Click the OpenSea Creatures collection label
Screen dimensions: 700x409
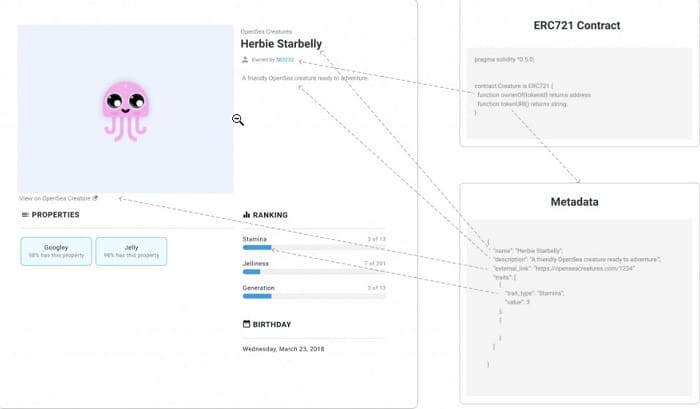267,32
